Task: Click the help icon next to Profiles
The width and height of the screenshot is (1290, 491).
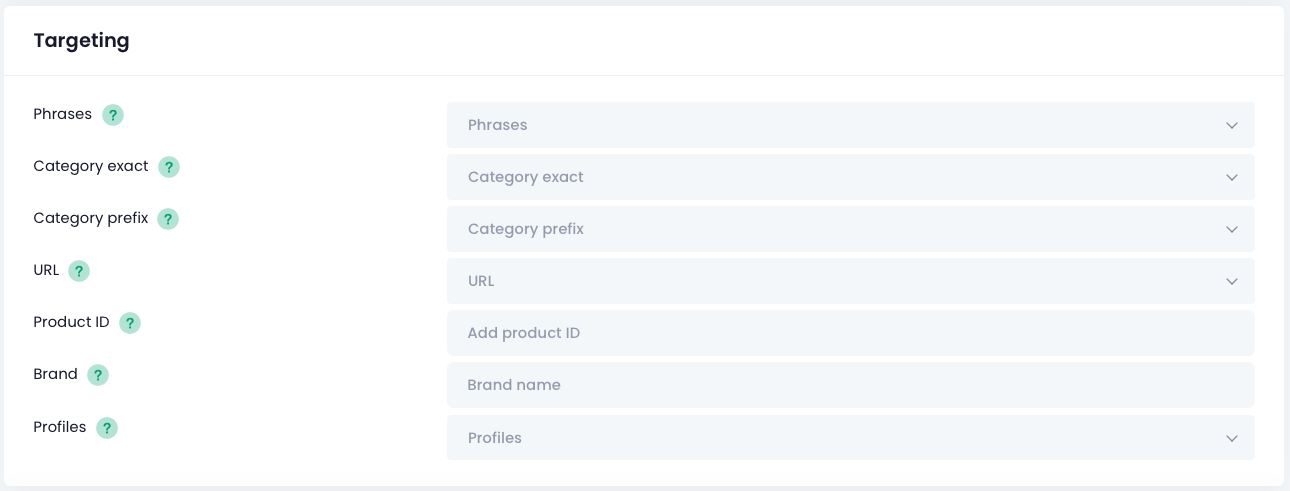Action: 106,428
